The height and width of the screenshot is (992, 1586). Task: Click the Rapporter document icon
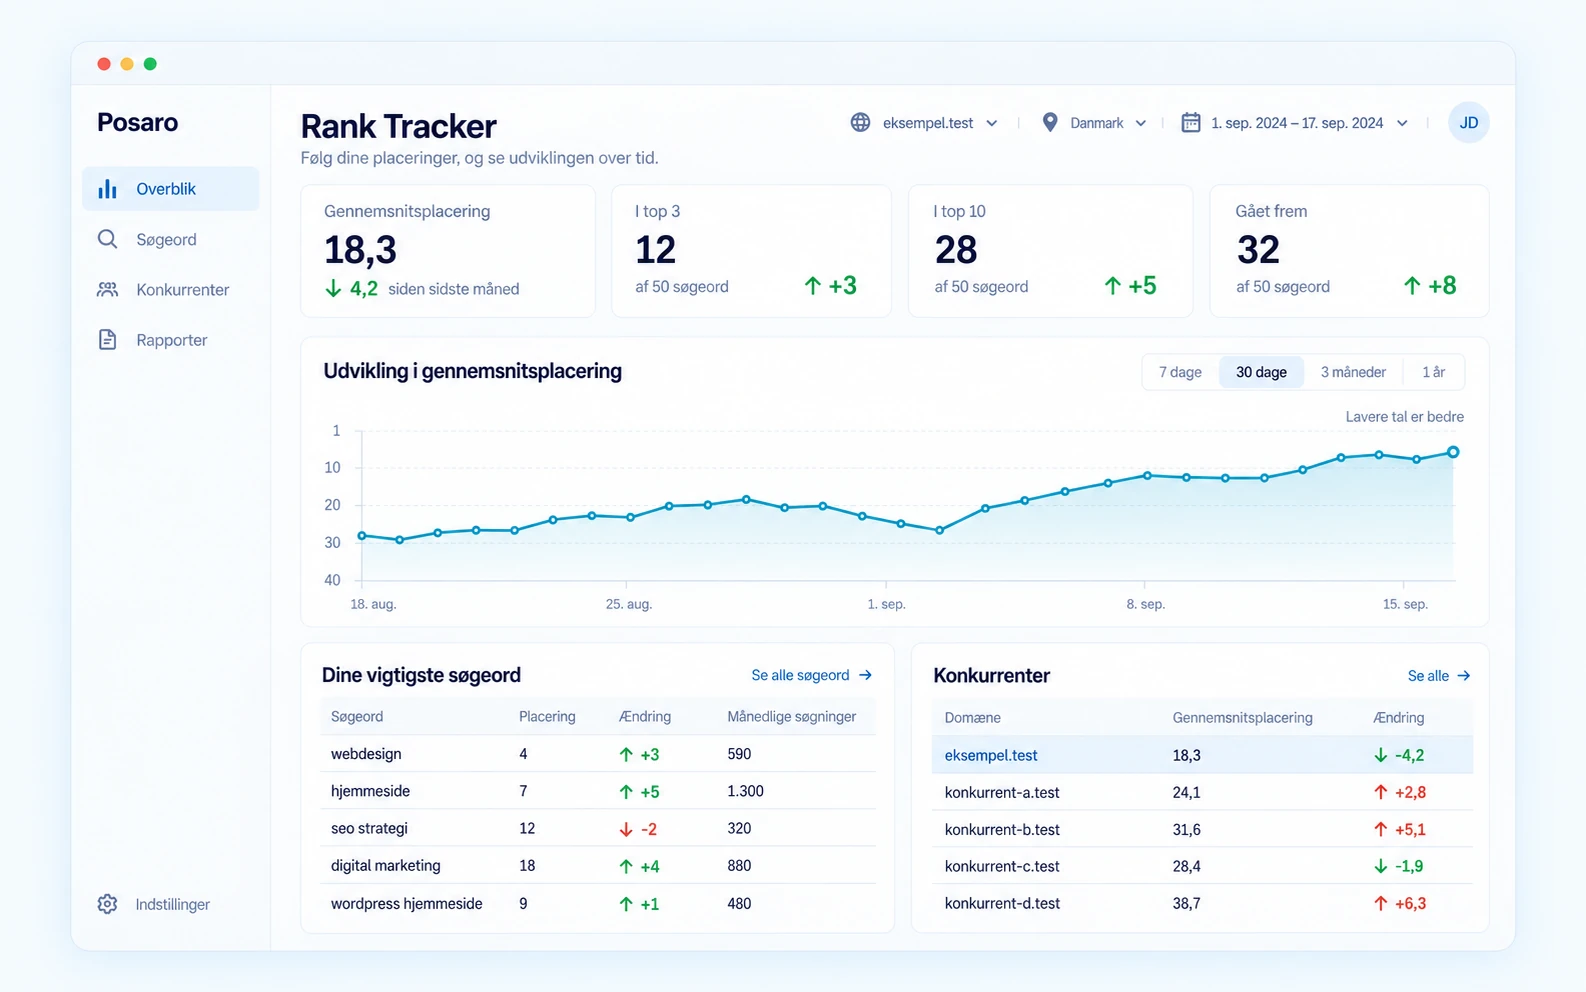pos(107,340)
